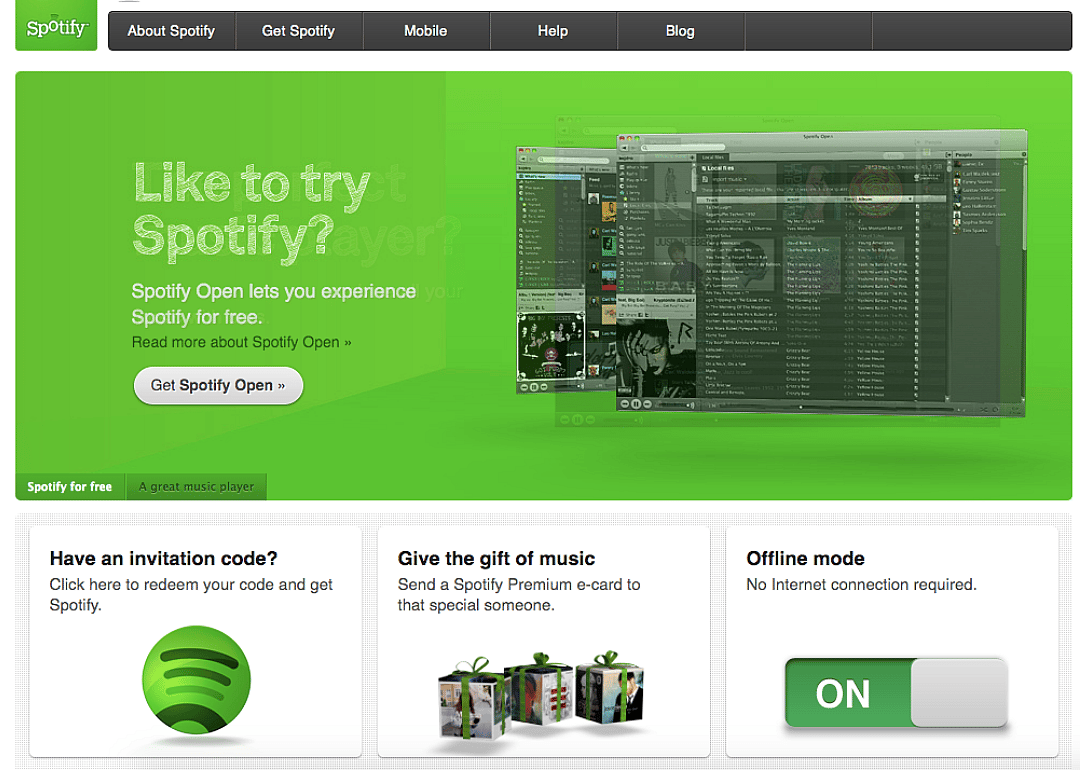Open the Offline mode heading
1080x770 pixels.
805,559
